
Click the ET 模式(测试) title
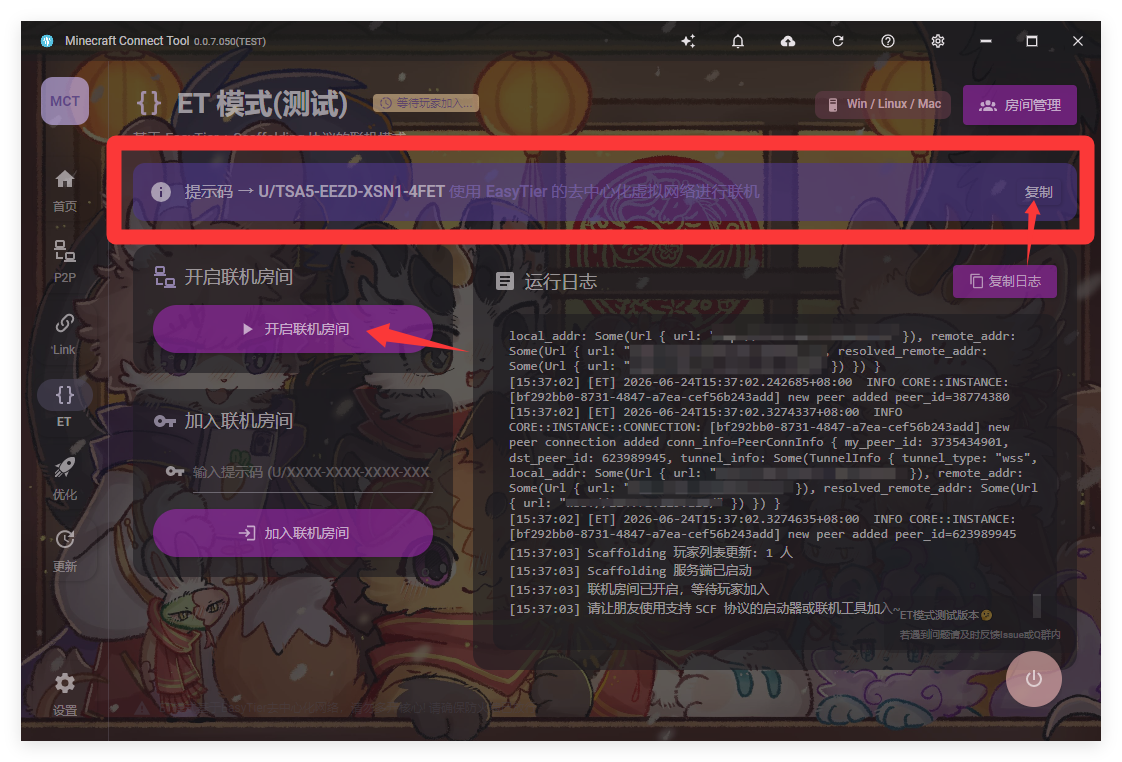pyautogui.click(x=262, y=104)
